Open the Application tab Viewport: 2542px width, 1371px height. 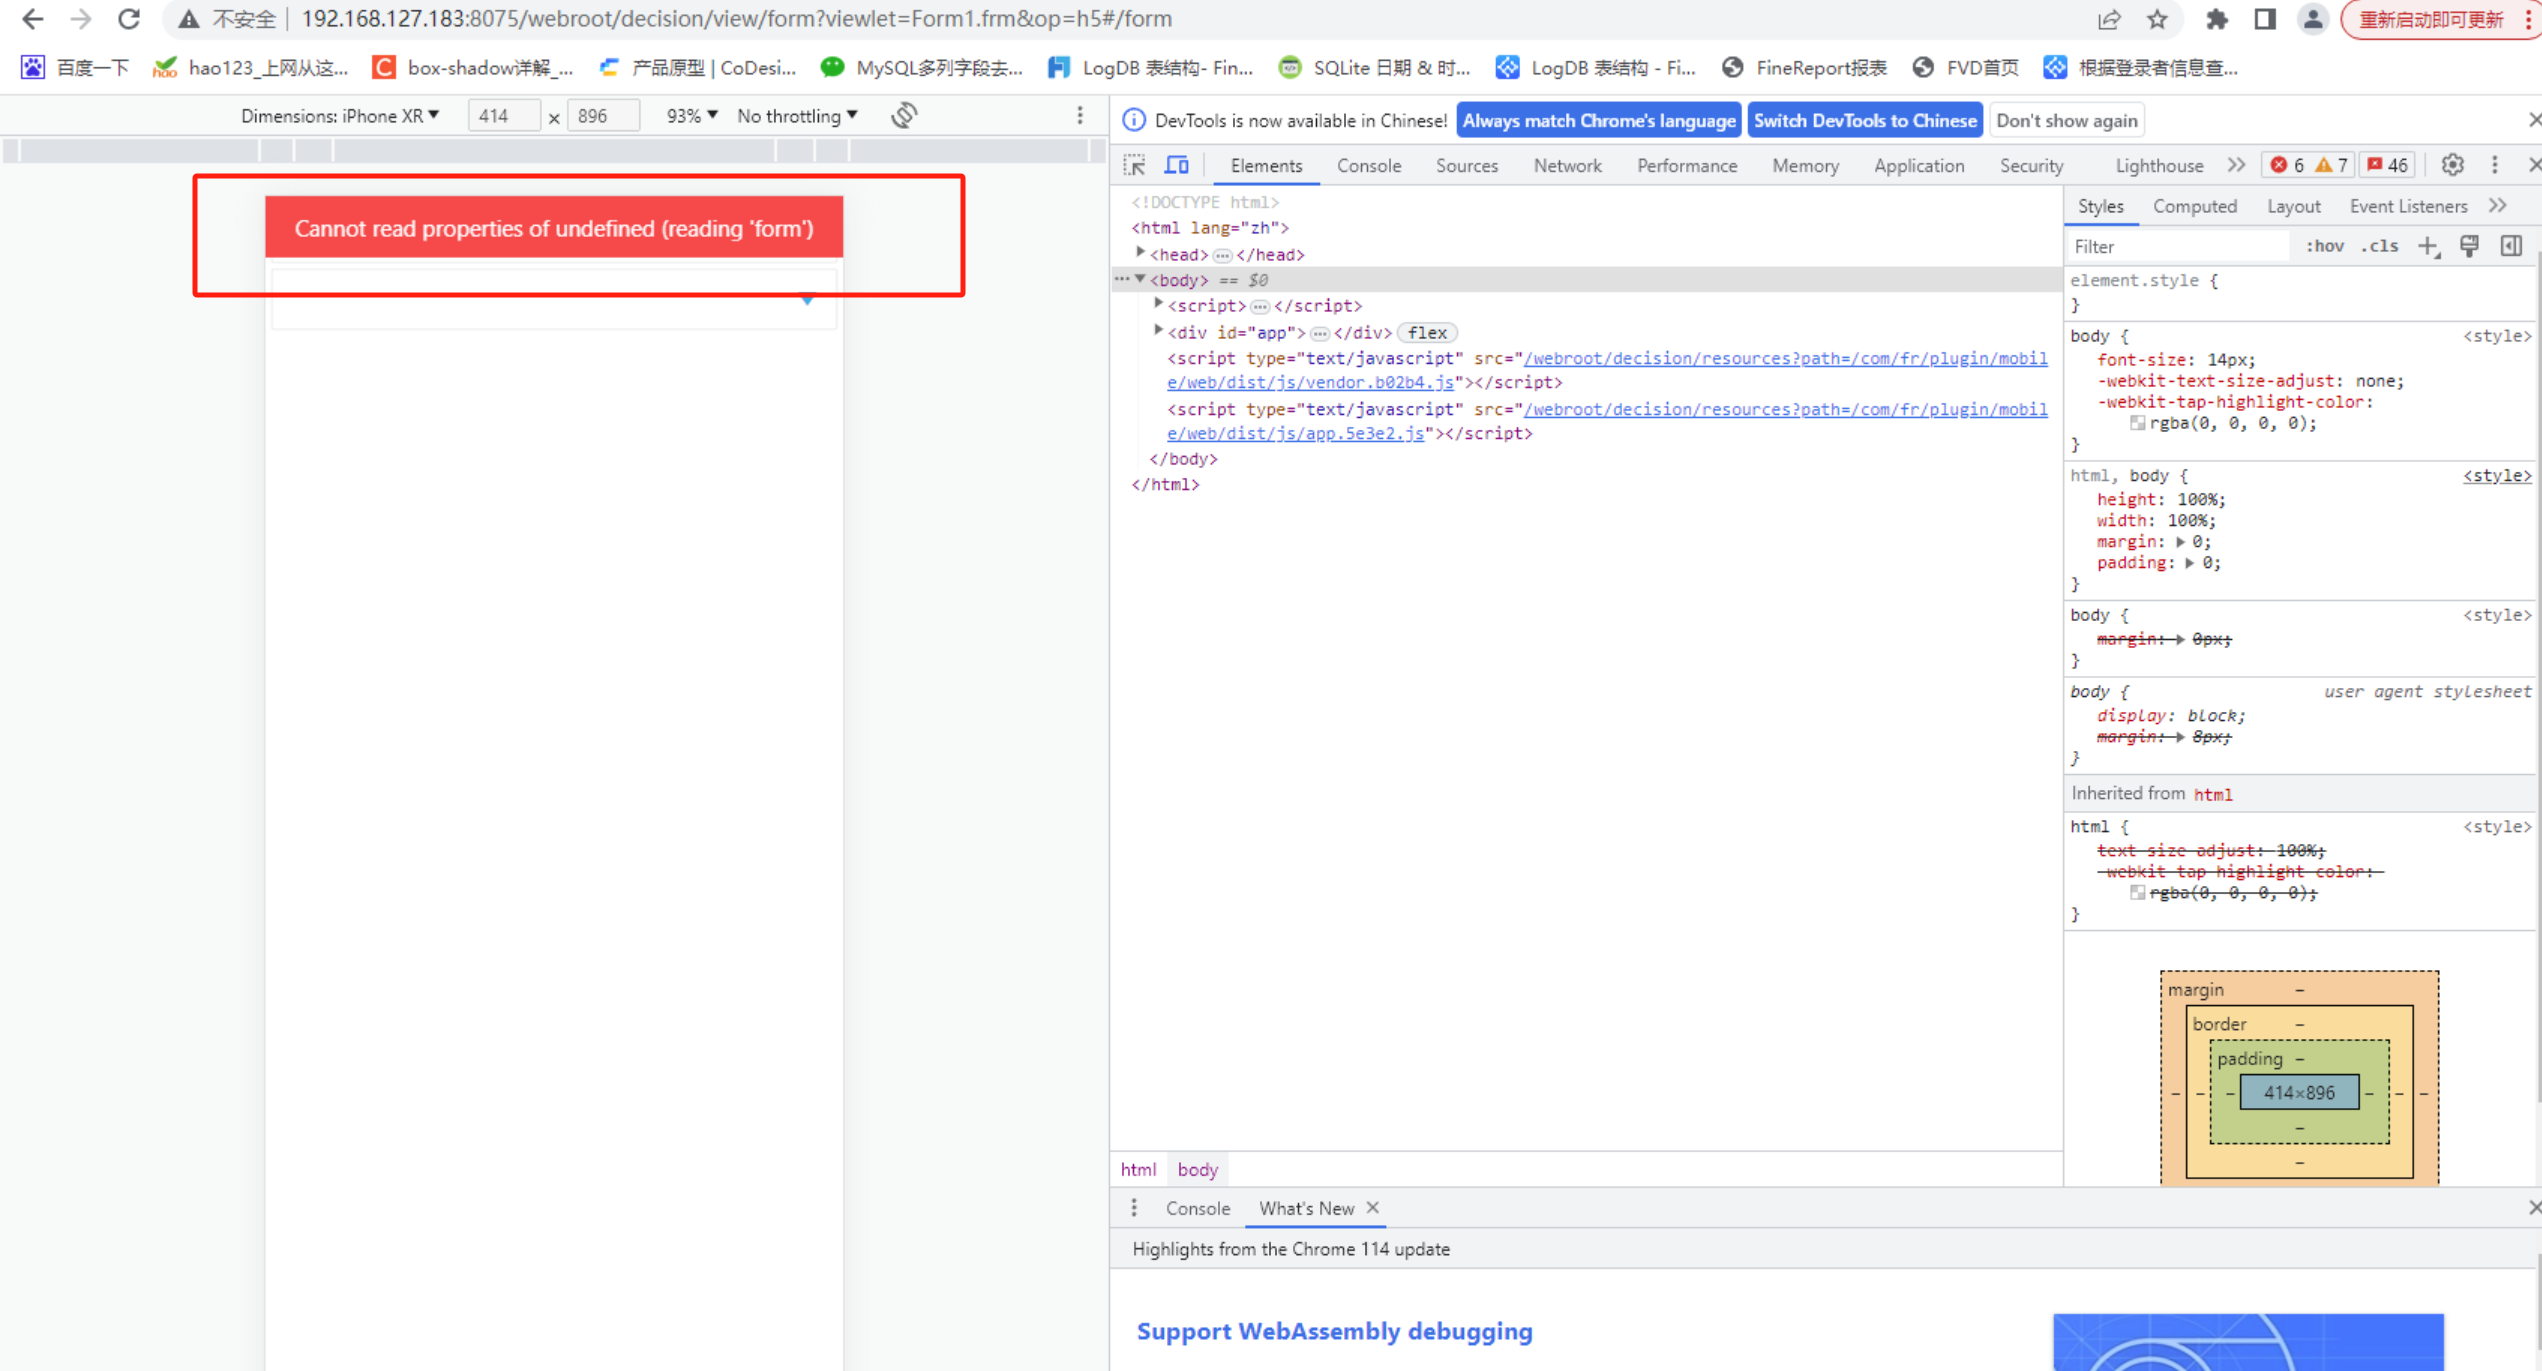click(1919, 166)
